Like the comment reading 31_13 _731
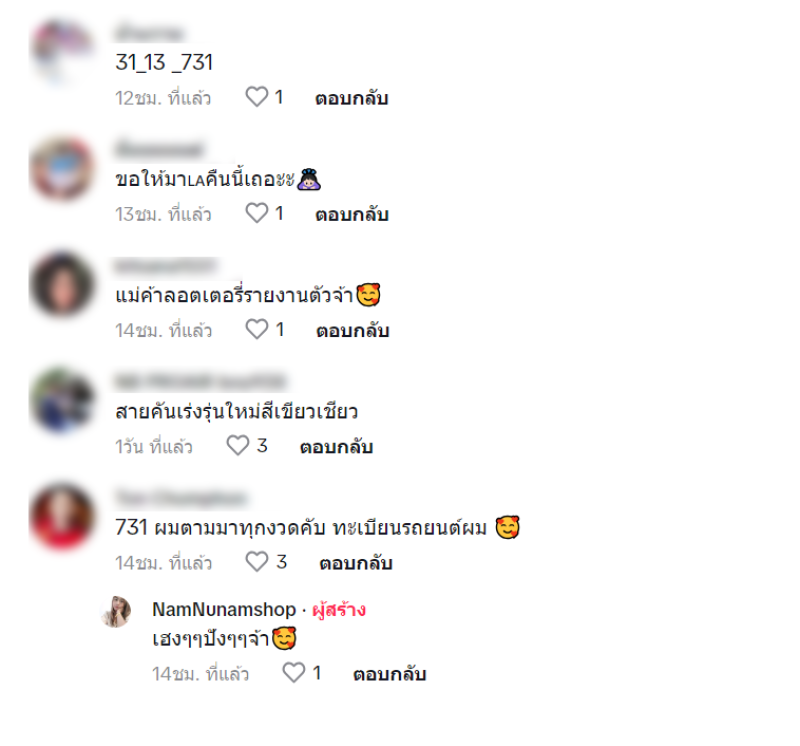Viewport: 800px width, 746px height. [x=257, y=97]
